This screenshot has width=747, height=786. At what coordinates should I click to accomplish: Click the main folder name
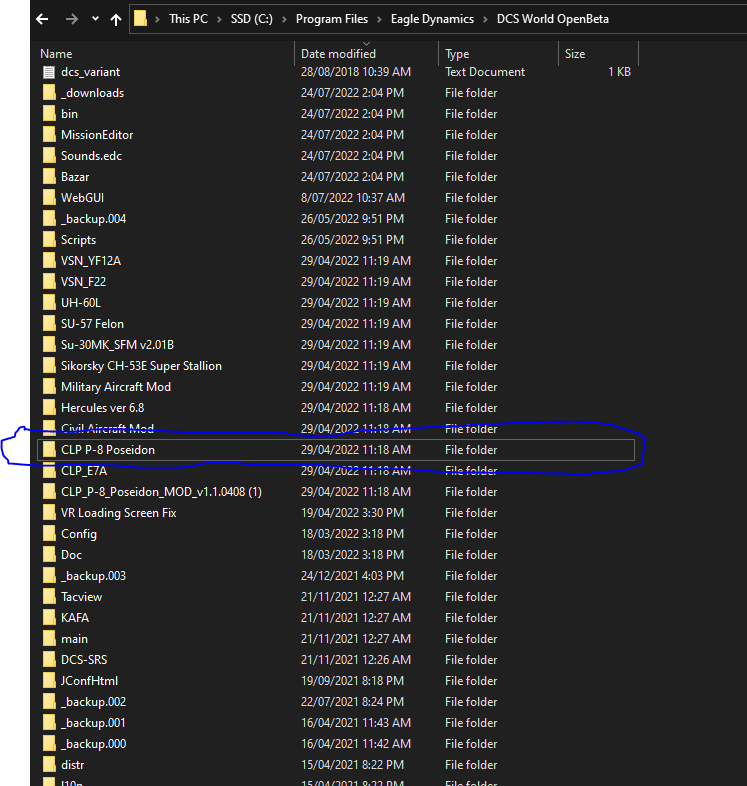(x=74, y=639)
